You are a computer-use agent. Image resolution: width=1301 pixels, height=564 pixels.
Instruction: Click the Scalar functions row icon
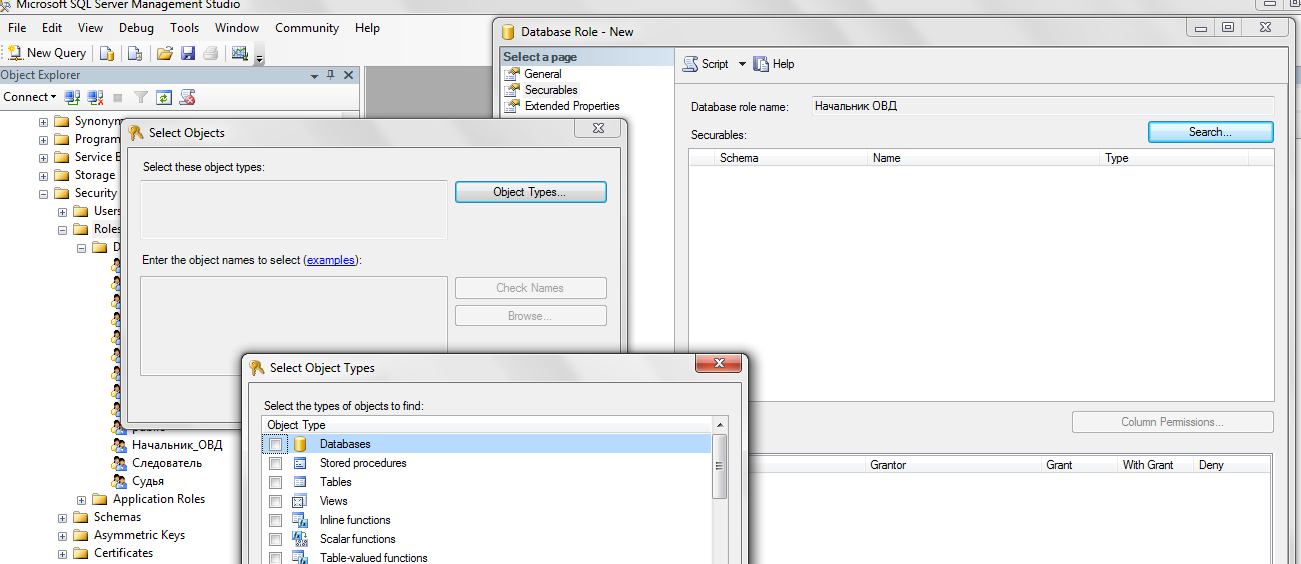pos(299,539)
